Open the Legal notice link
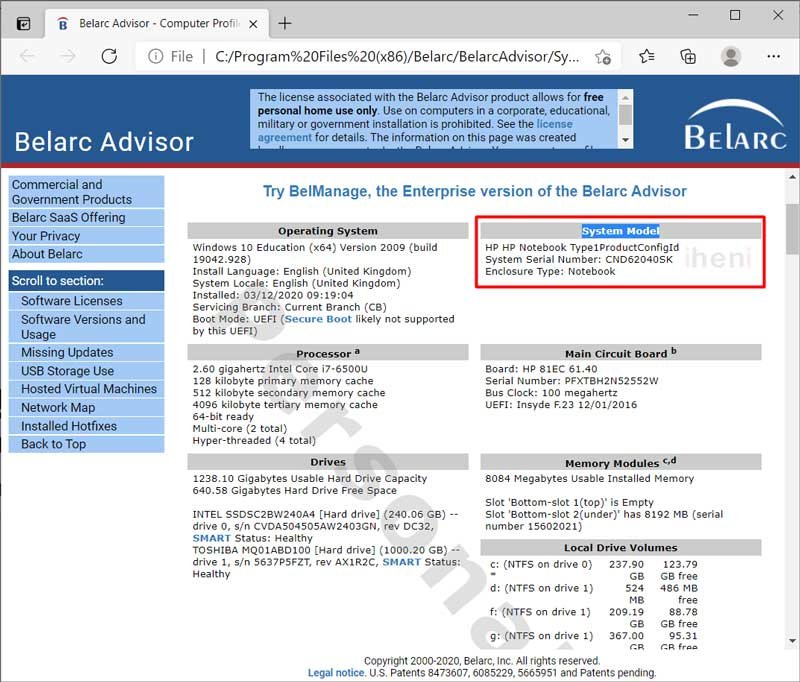Viewport: 800px width, 682px height. pos(336,673)
